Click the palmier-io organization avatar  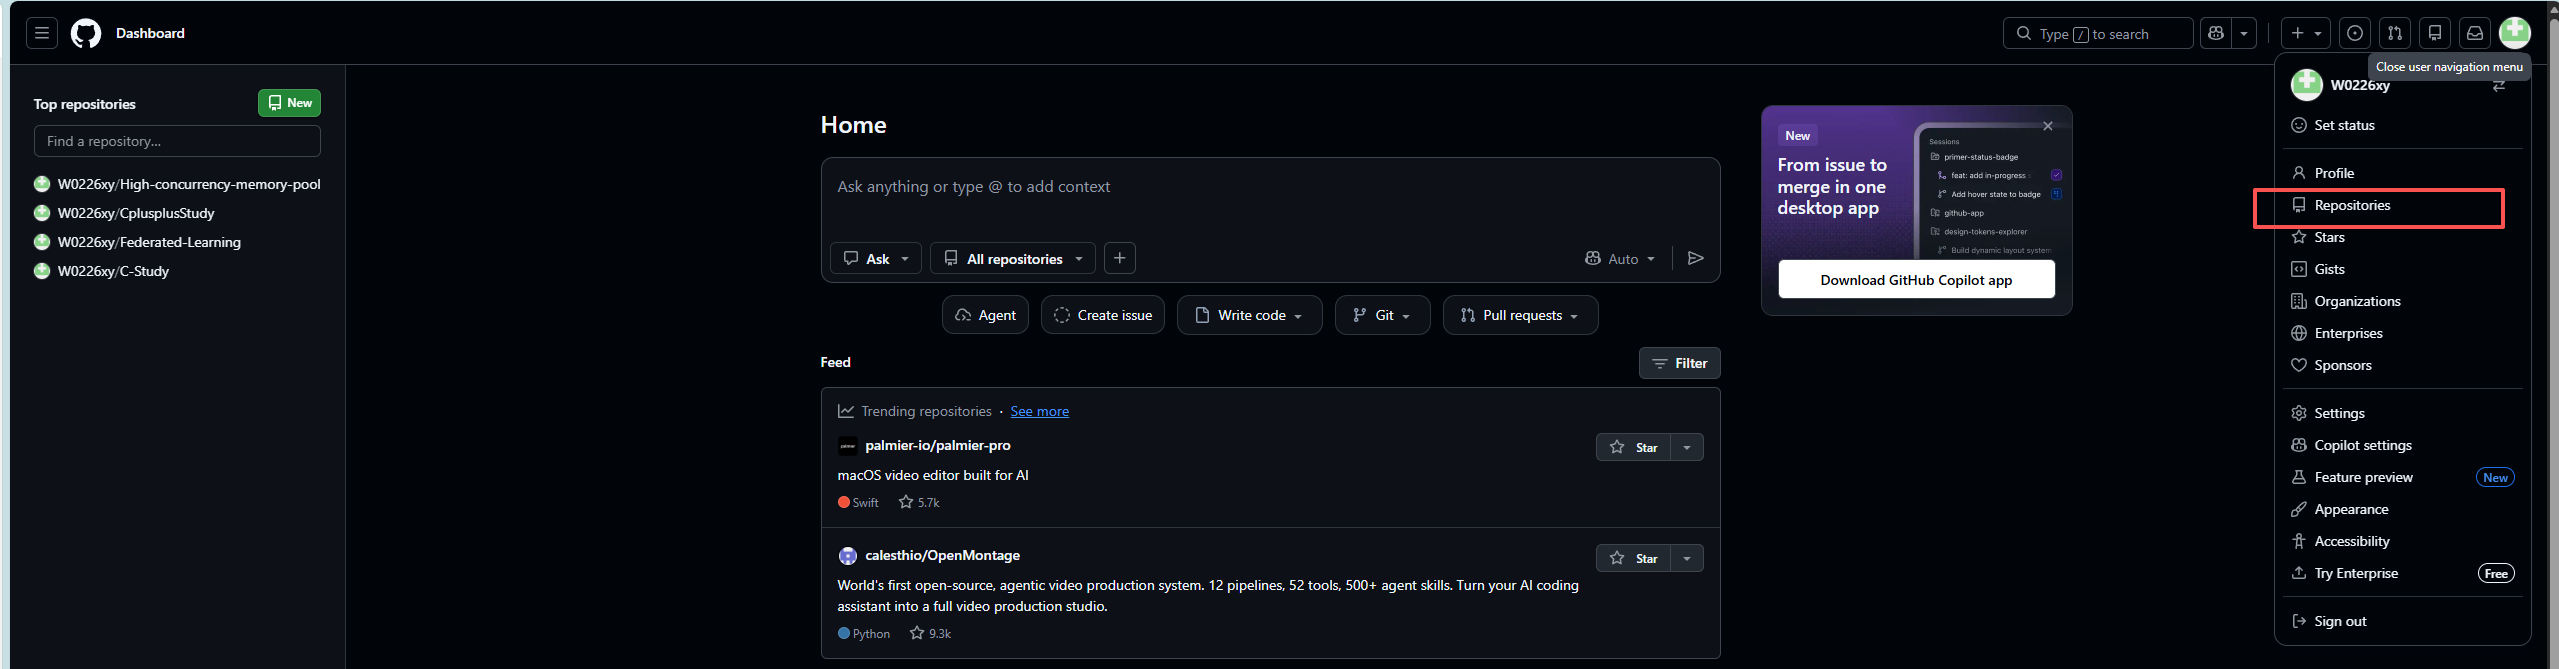(847, 446)
